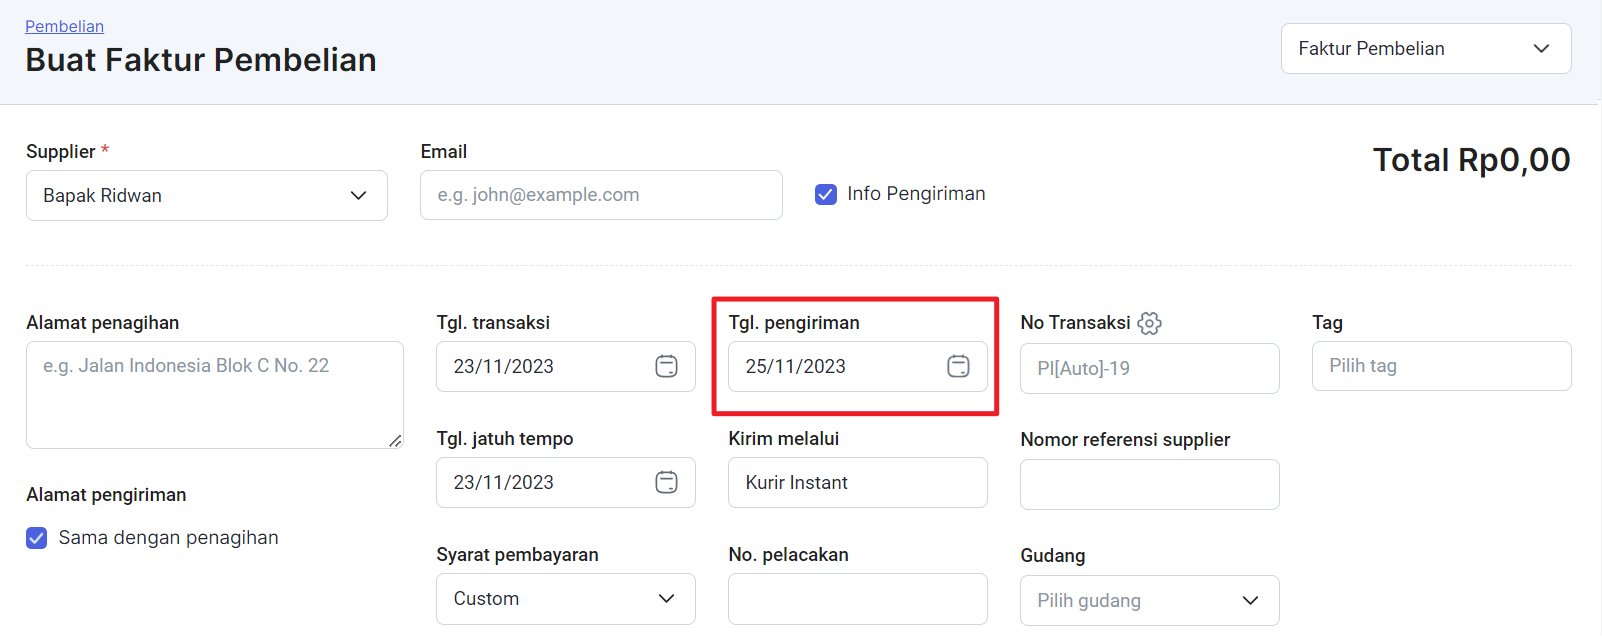Click Nomor referensi supplier field
The height and width of the screenshot is (640, 1602).
click(x=1150, y=484)
